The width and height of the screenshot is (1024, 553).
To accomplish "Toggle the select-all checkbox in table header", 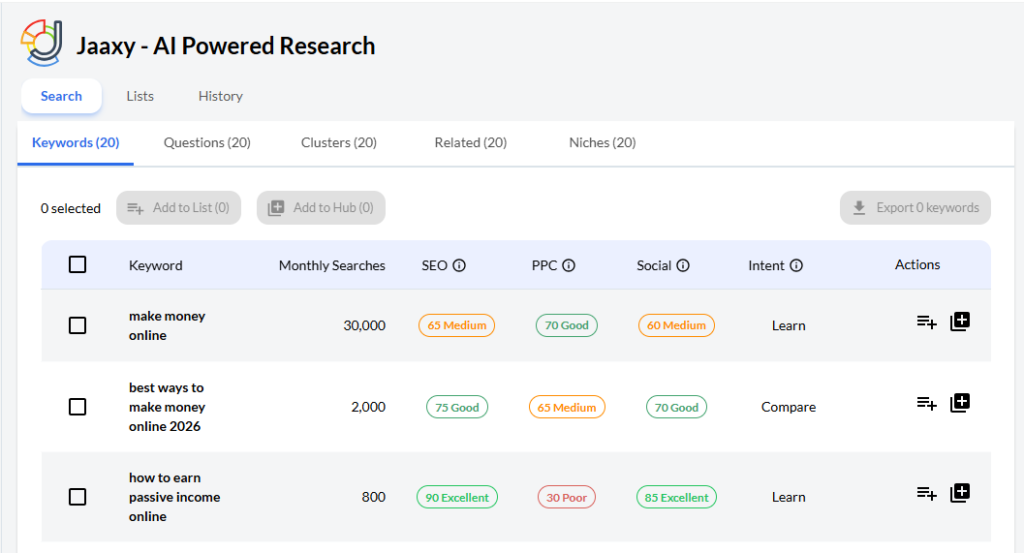I will click(78, 264).
